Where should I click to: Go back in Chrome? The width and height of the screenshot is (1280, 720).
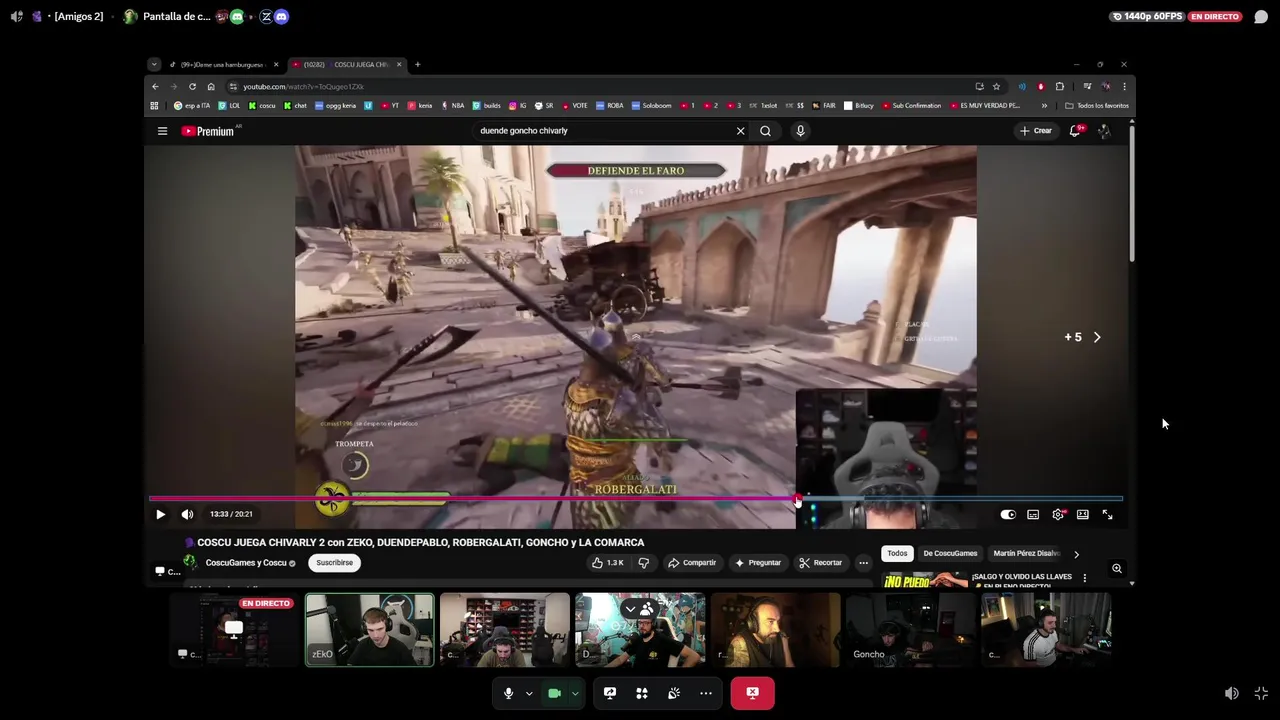pyautogui.click(x=155, y=87)
